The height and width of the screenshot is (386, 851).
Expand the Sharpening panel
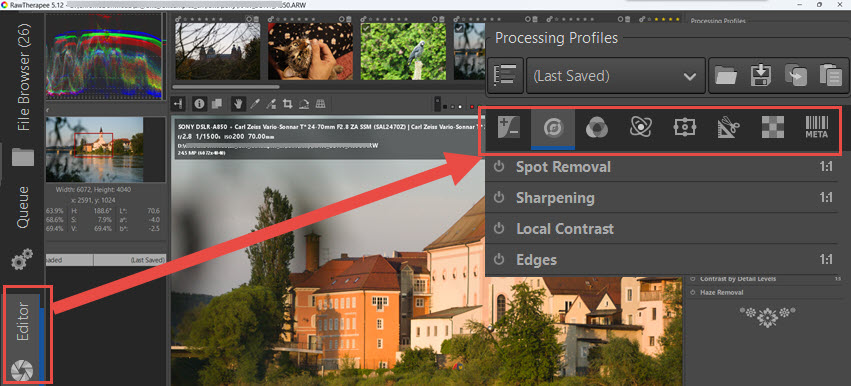point(555,198)
